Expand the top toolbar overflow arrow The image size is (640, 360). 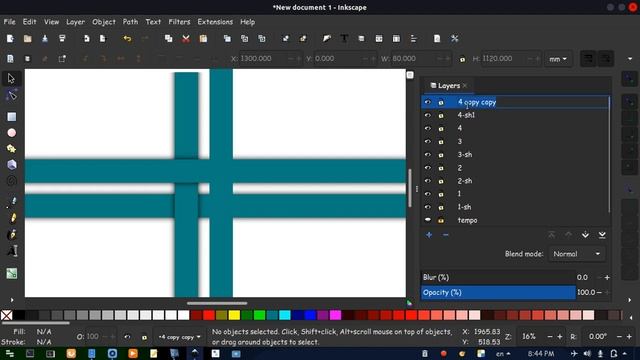(x=630, y=59)
